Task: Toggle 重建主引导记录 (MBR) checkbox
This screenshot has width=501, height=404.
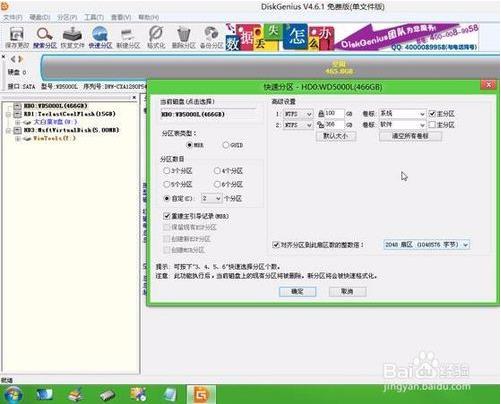Action: click(167, 216)
